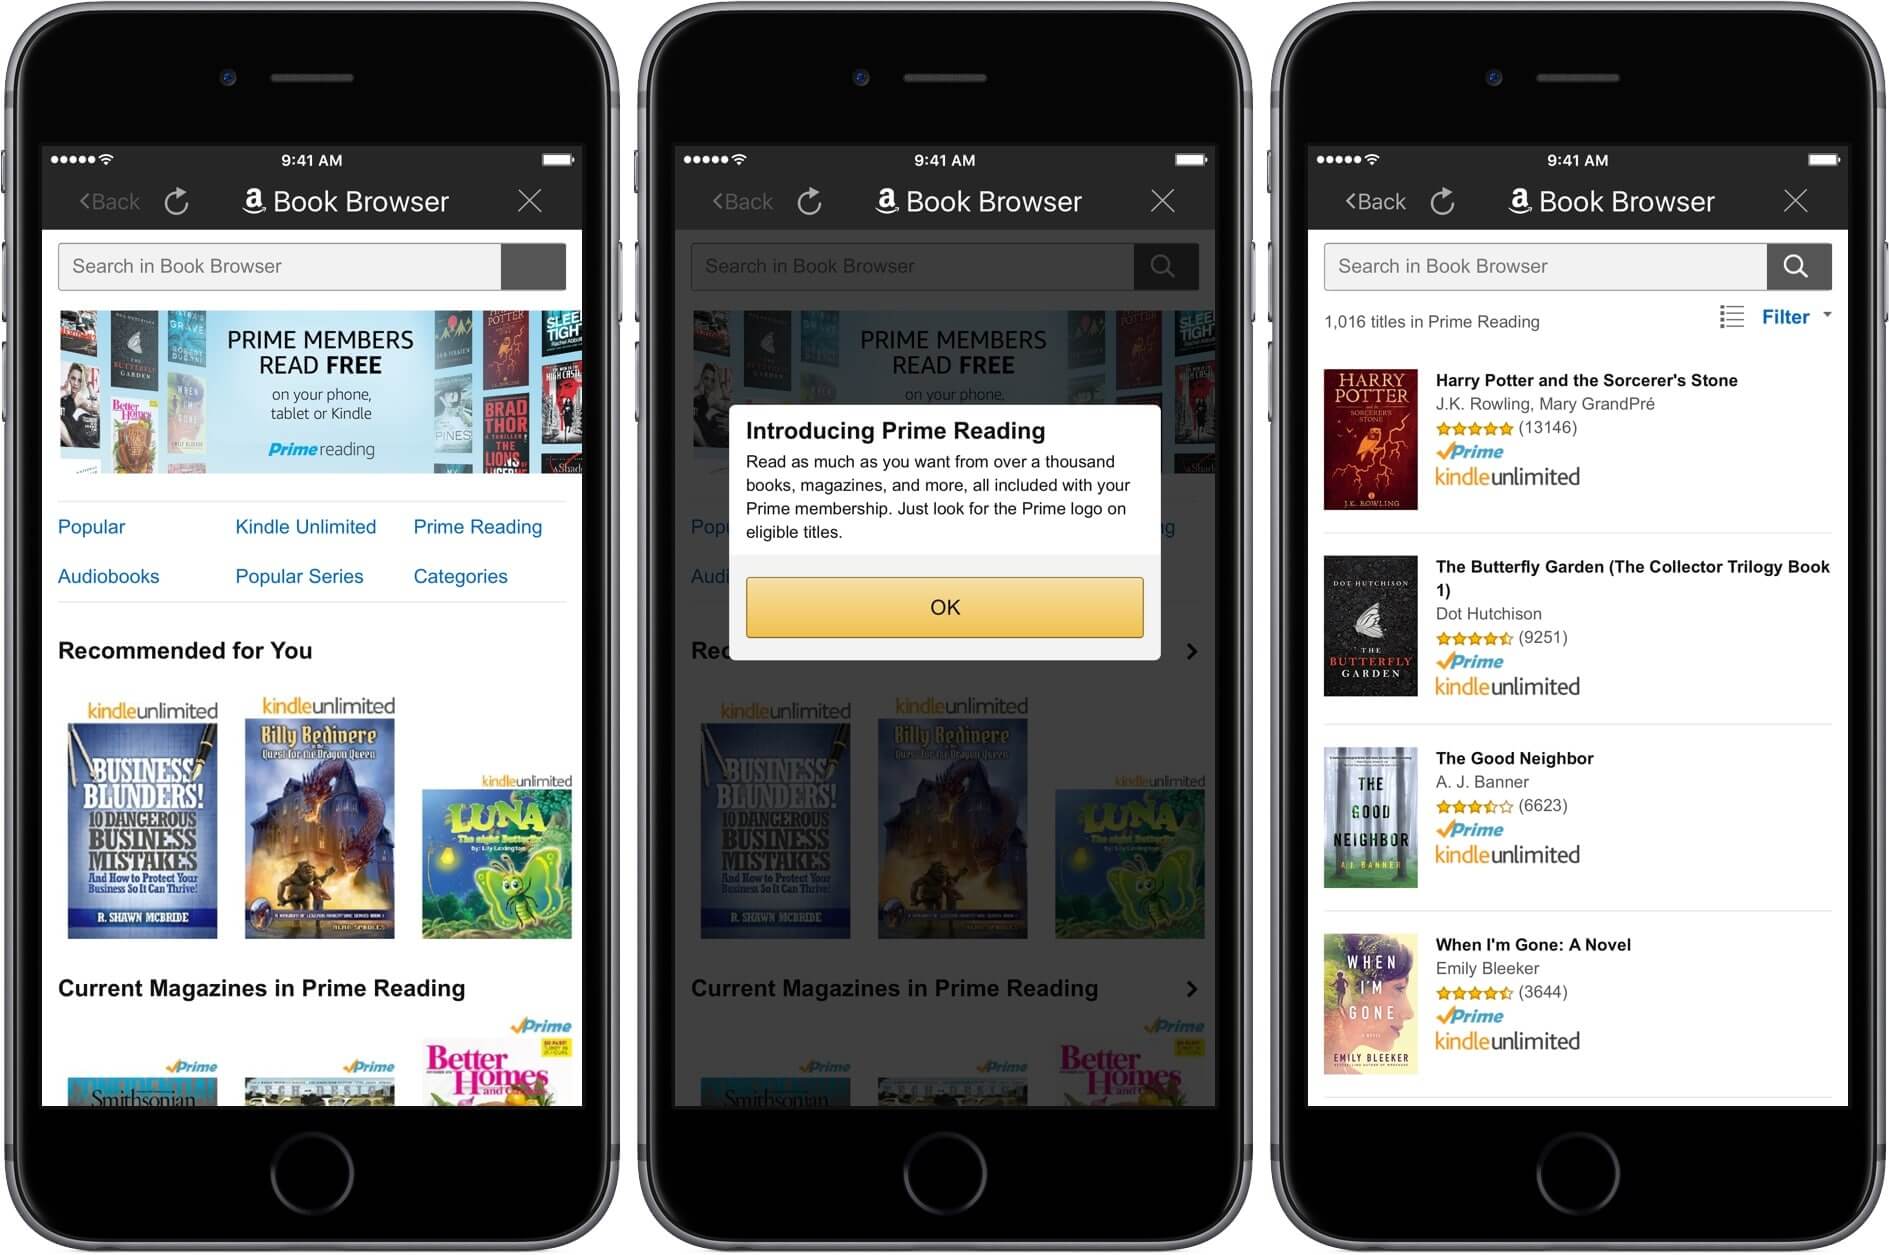Focus the Search in Book Browser field, left phone

(279, 266)
